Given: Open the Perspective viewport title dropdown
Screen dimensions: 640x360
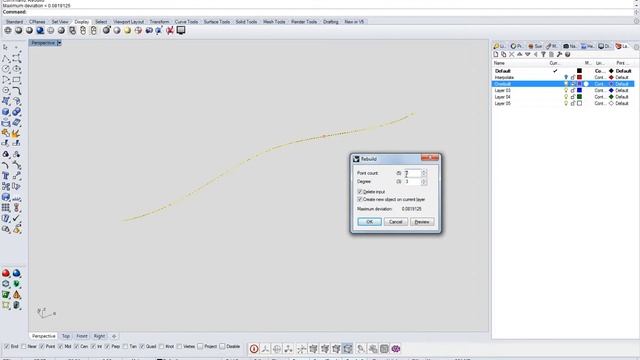Looking at the screenshot, I should pyautogui.click(x=59, y=43).
